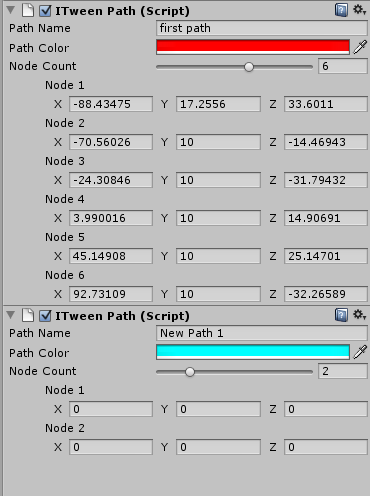Click Z field of New Path 1 Node 1
Screen dimensions: 370x496
(x=326, y=409)
